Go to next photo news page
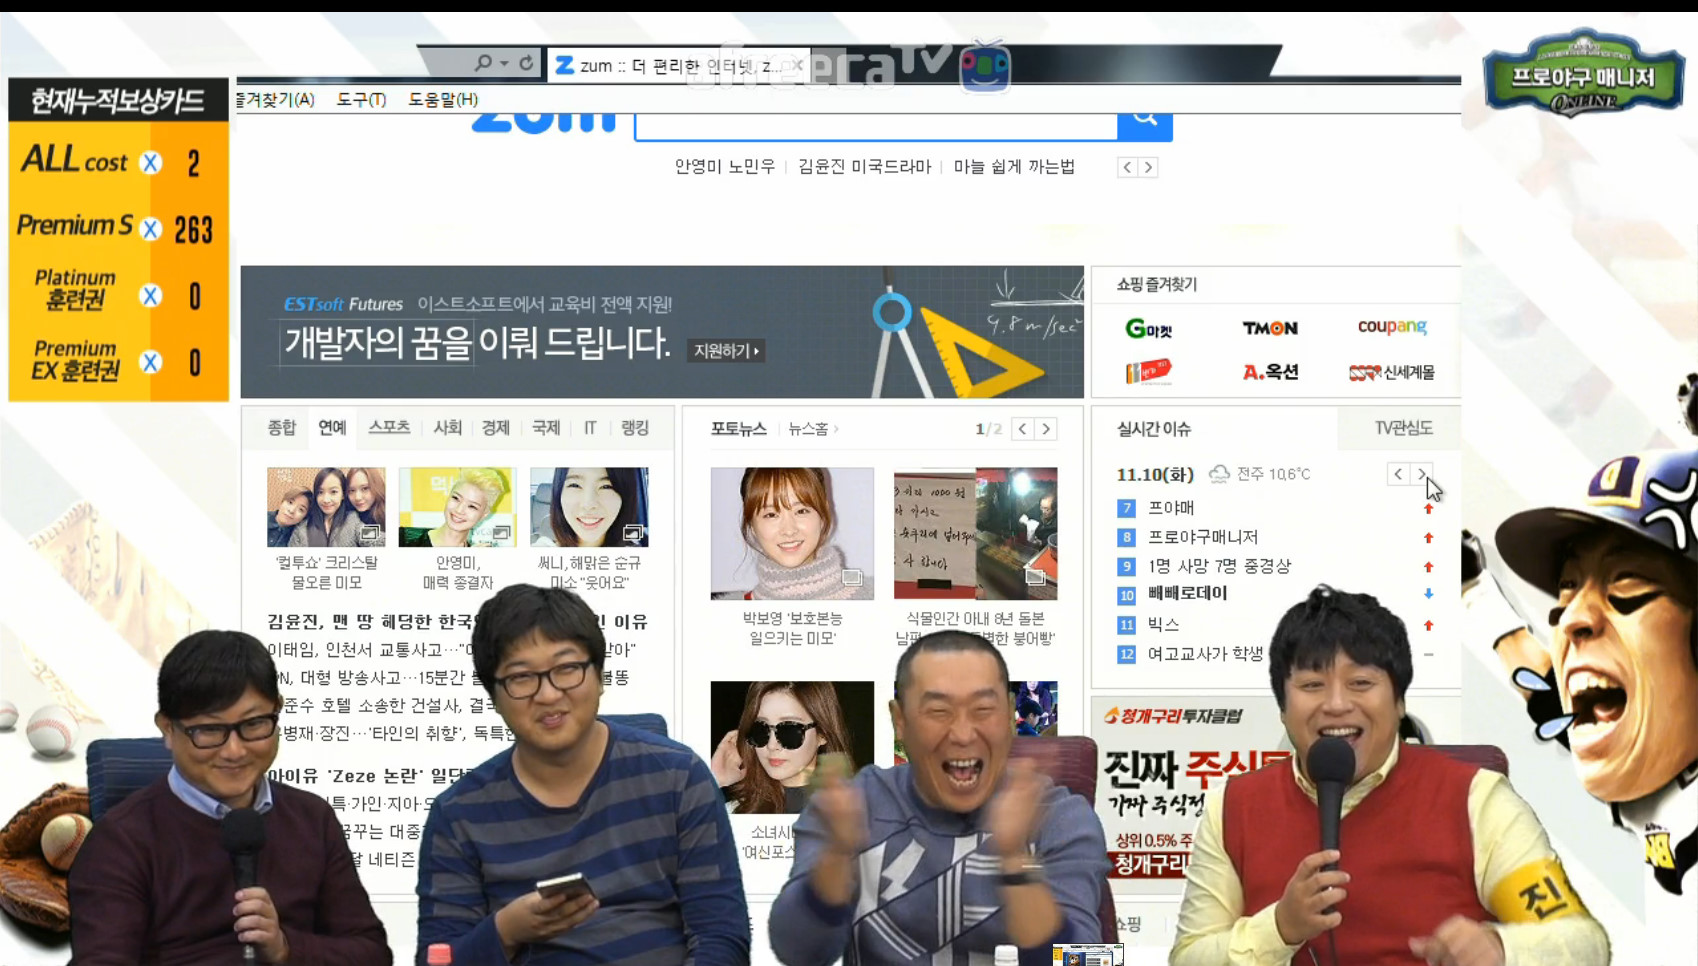1698x966 pixels. [x=1046, y=429]
